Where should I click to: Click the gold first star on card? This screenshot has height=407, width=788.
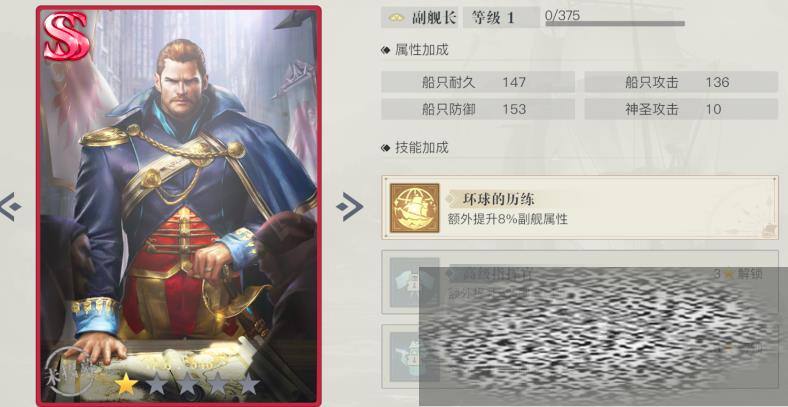(x=126, y=384)
